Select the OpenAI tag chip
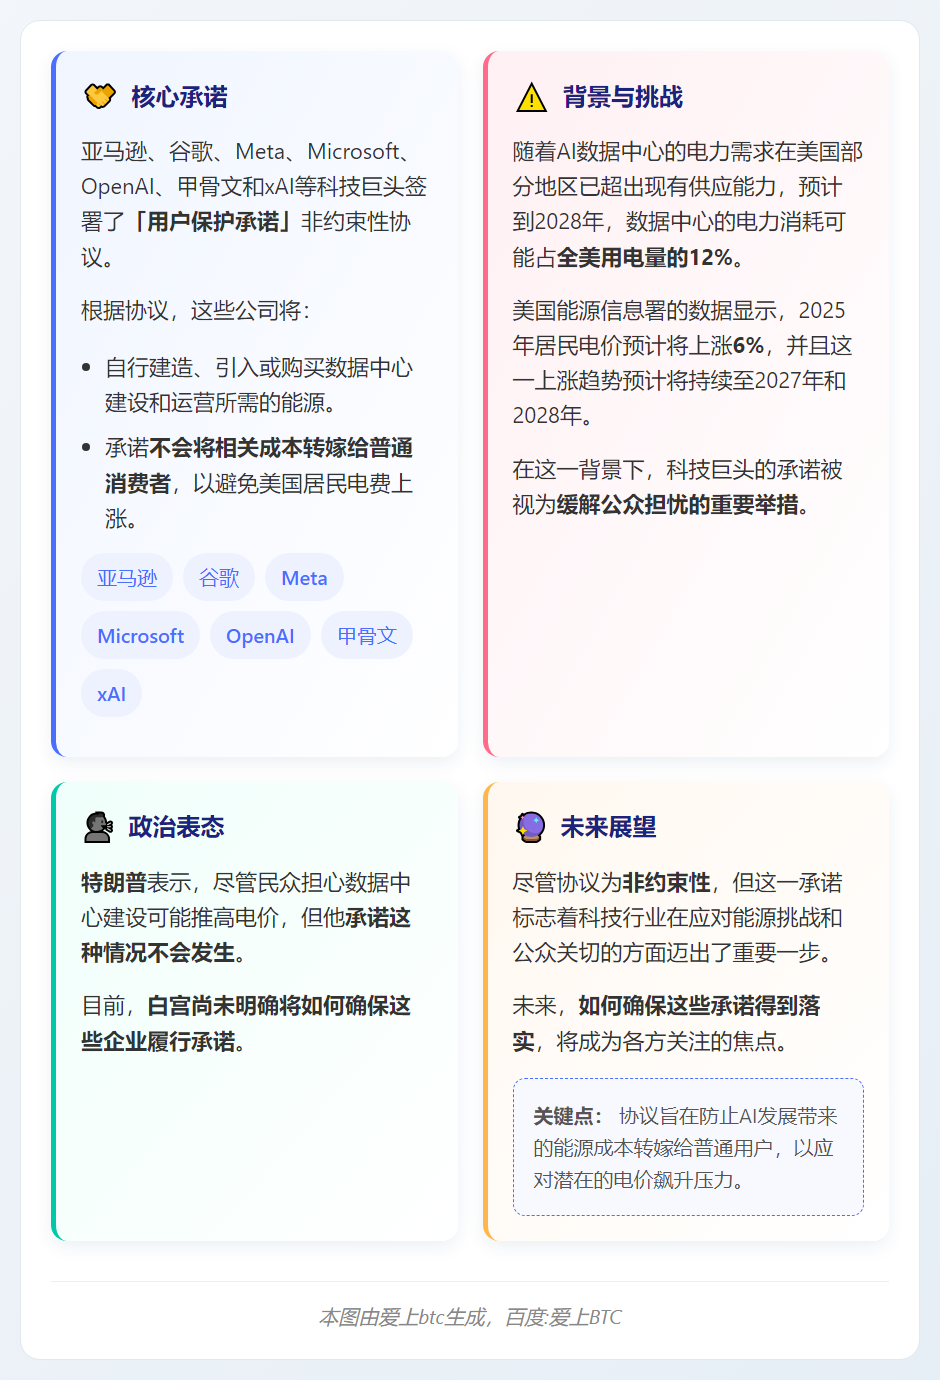 click(260, 636)
